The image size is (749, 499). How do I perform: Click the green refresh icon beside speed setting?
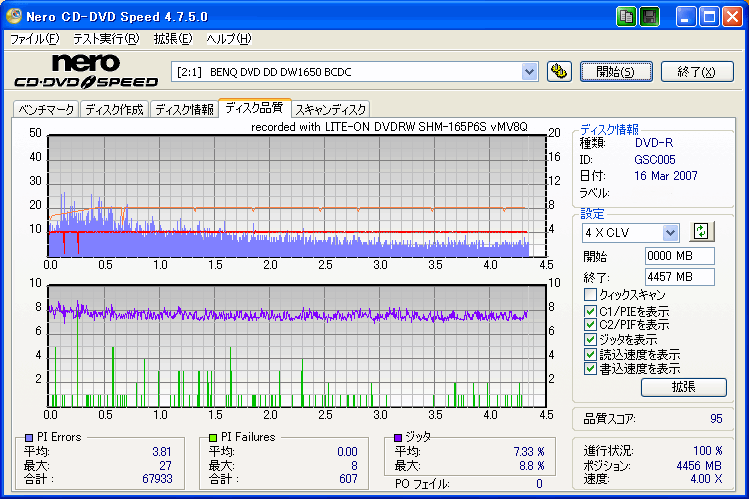click(701, 232)
